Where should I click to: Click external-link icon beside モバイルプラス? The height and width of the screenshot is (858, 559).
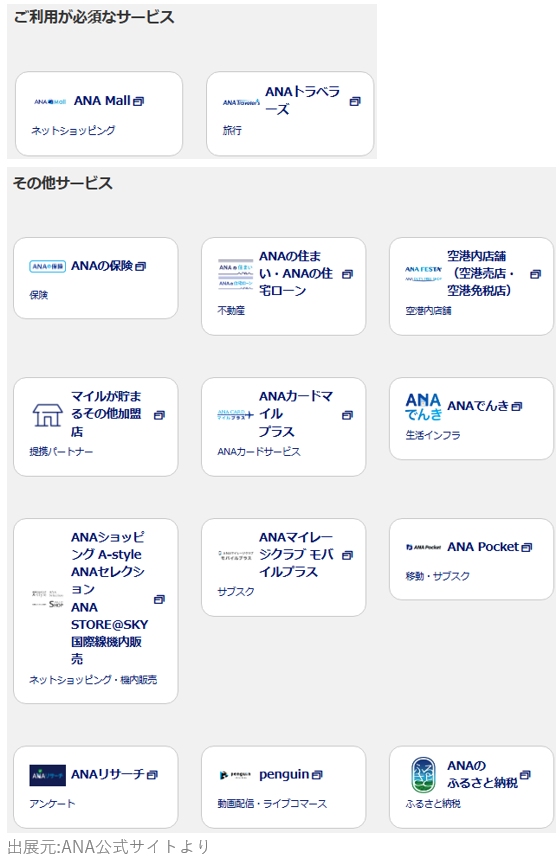(347, 555)
